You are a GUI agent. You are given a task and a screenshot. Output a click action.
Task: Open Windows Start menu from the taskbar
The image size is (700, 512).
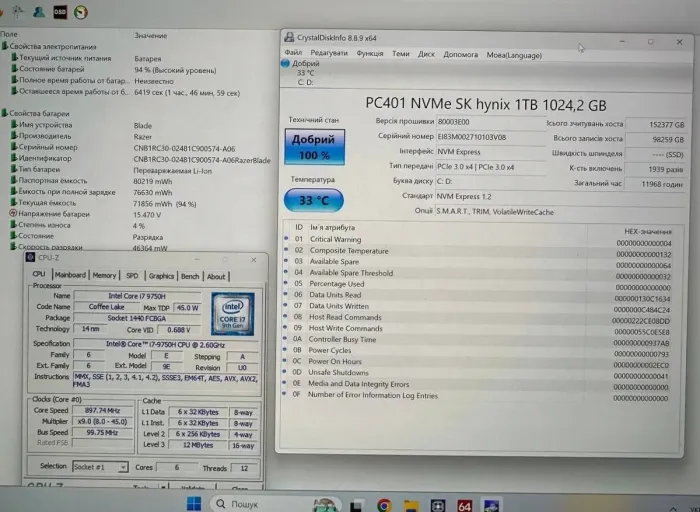click(193, 503)
